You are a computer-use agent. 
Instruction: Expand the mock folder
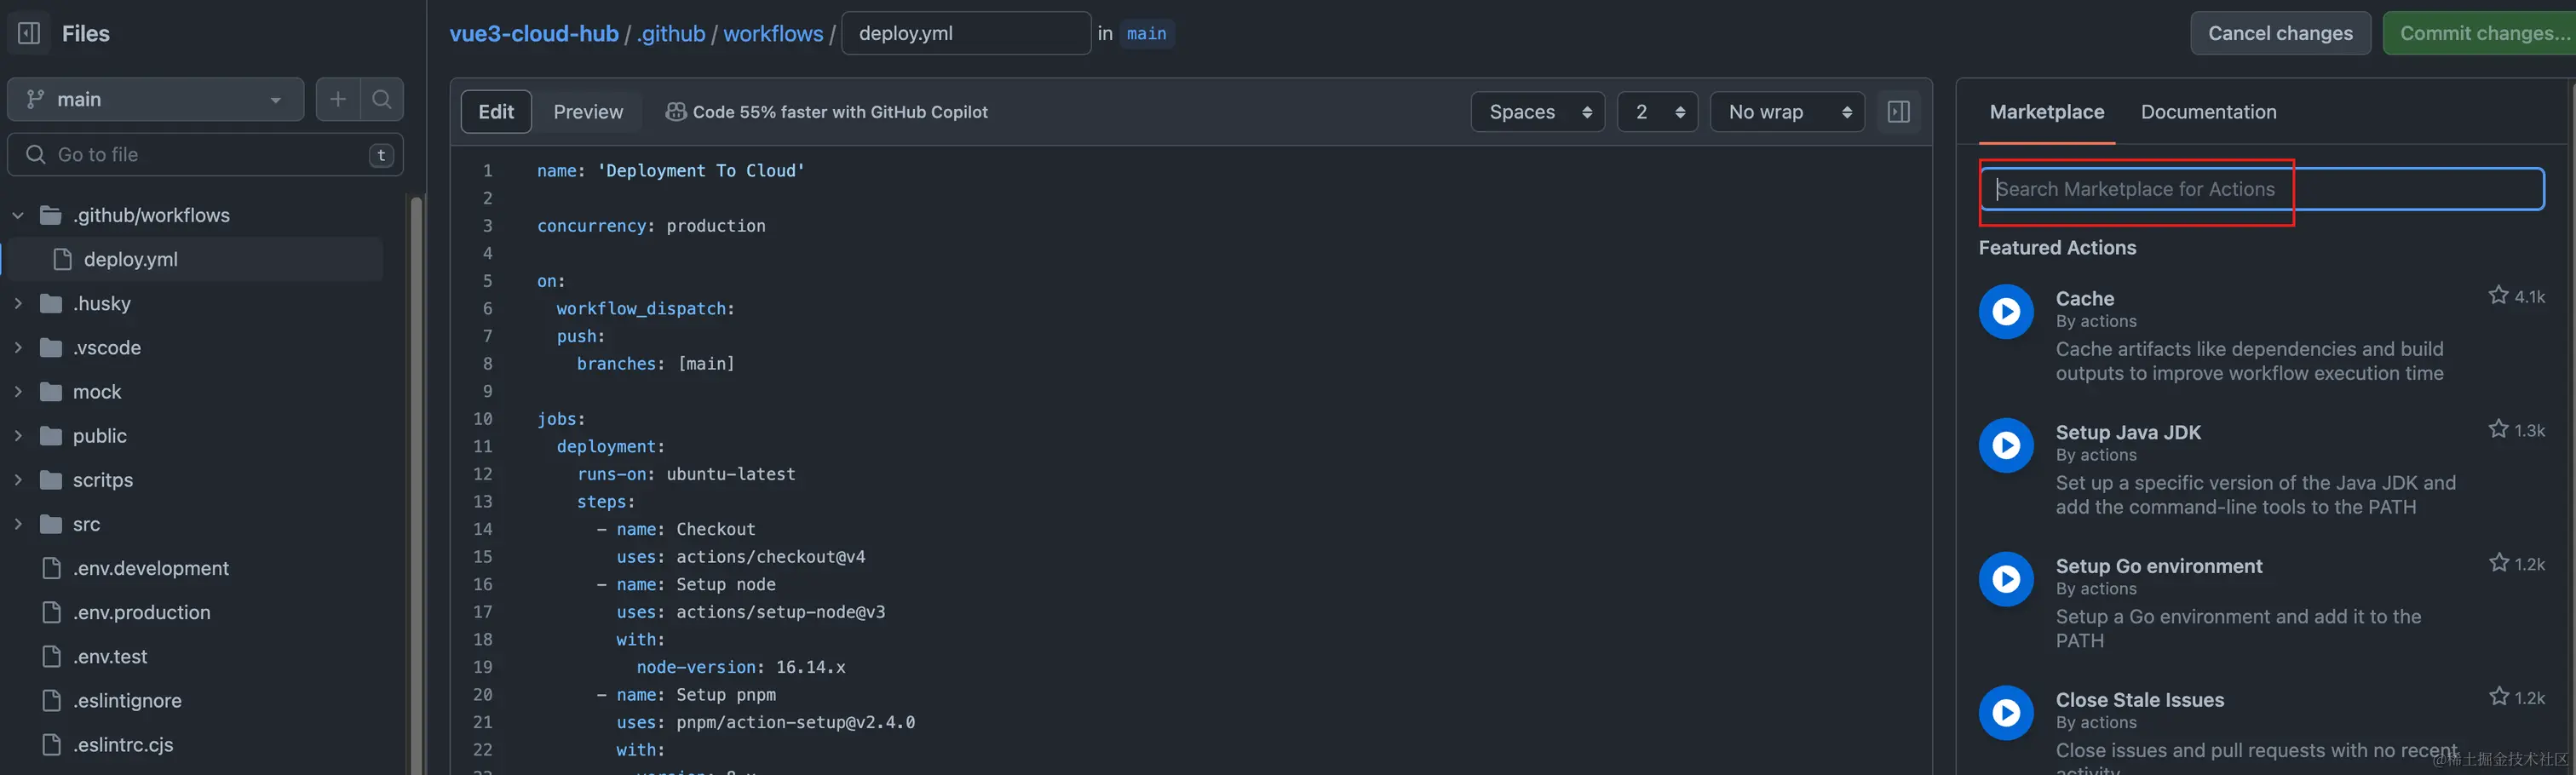(x=18, y=391)
